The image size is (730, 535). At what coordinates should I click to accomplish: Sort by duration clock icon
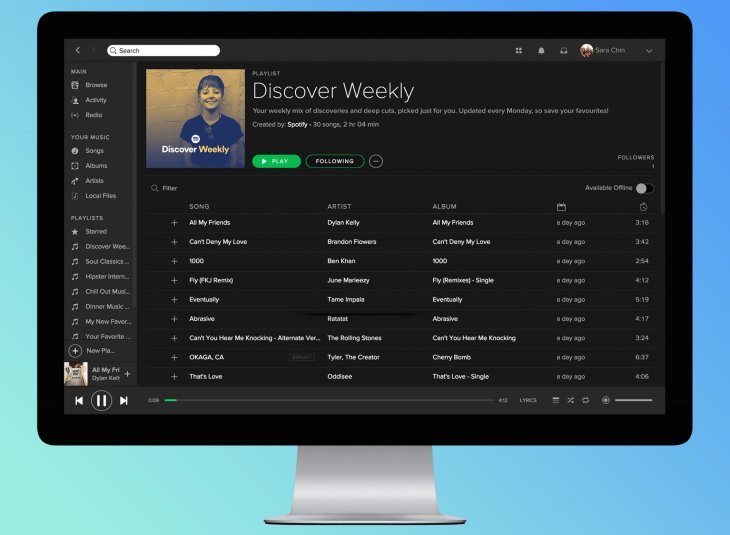[643, 207]
